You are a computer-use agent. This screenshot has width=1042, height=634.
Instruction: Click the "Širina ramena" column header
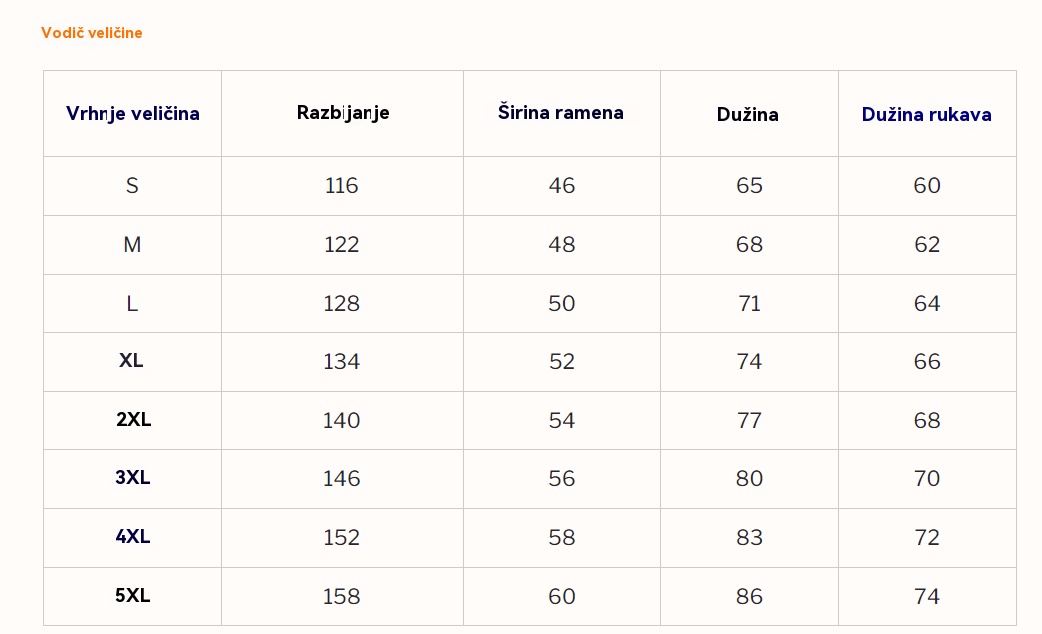(x=561, y=113)
